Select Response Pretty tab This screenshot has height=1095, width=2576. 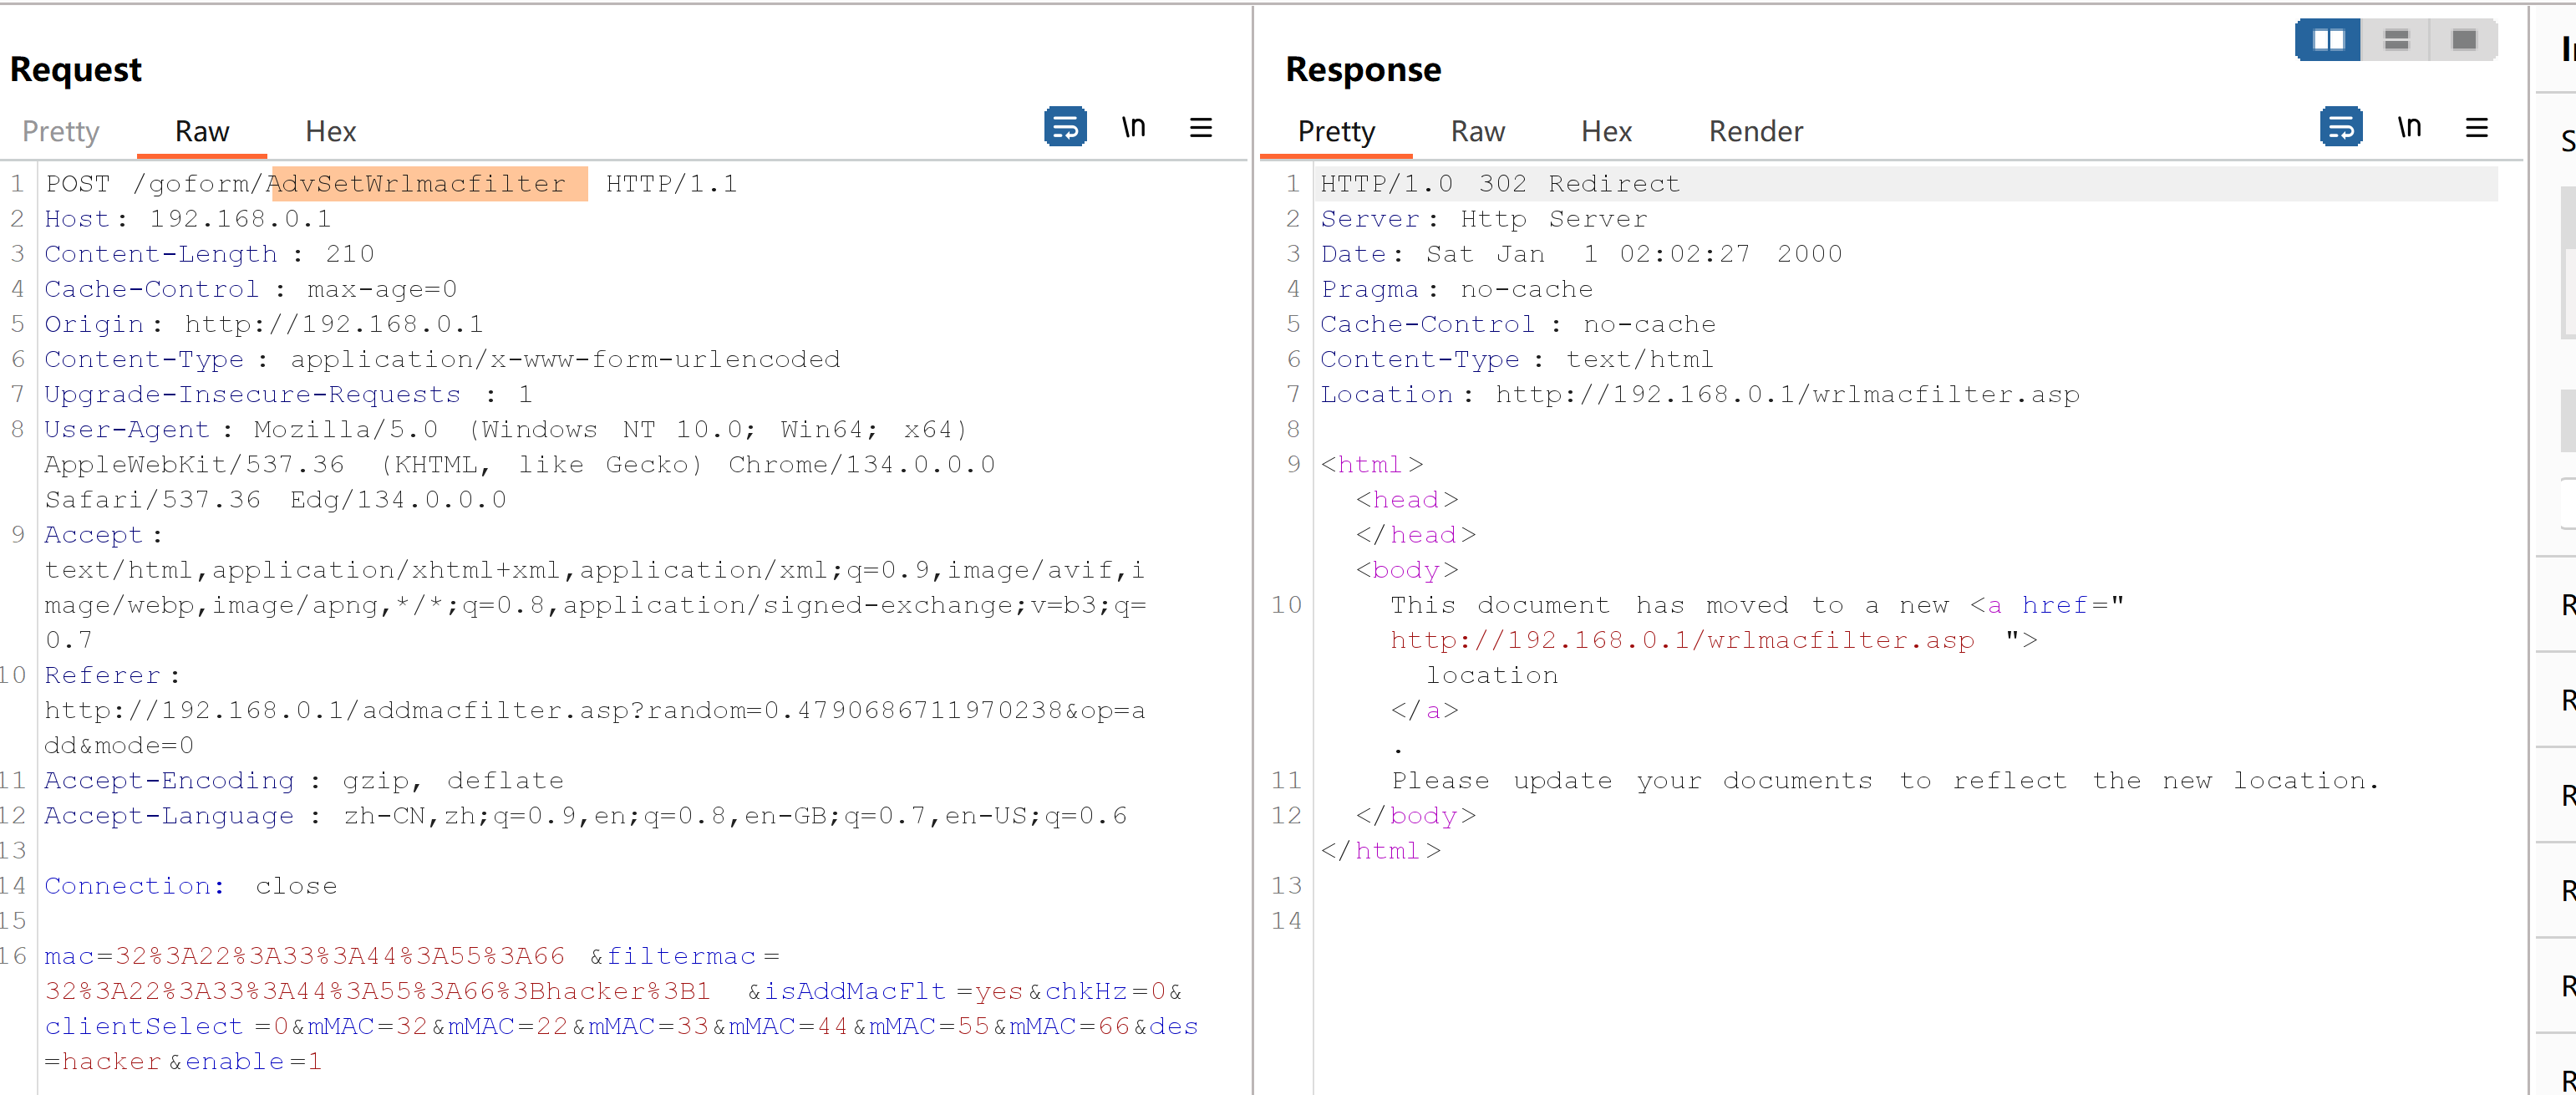pyautogui.click(x=1336, y=131)
